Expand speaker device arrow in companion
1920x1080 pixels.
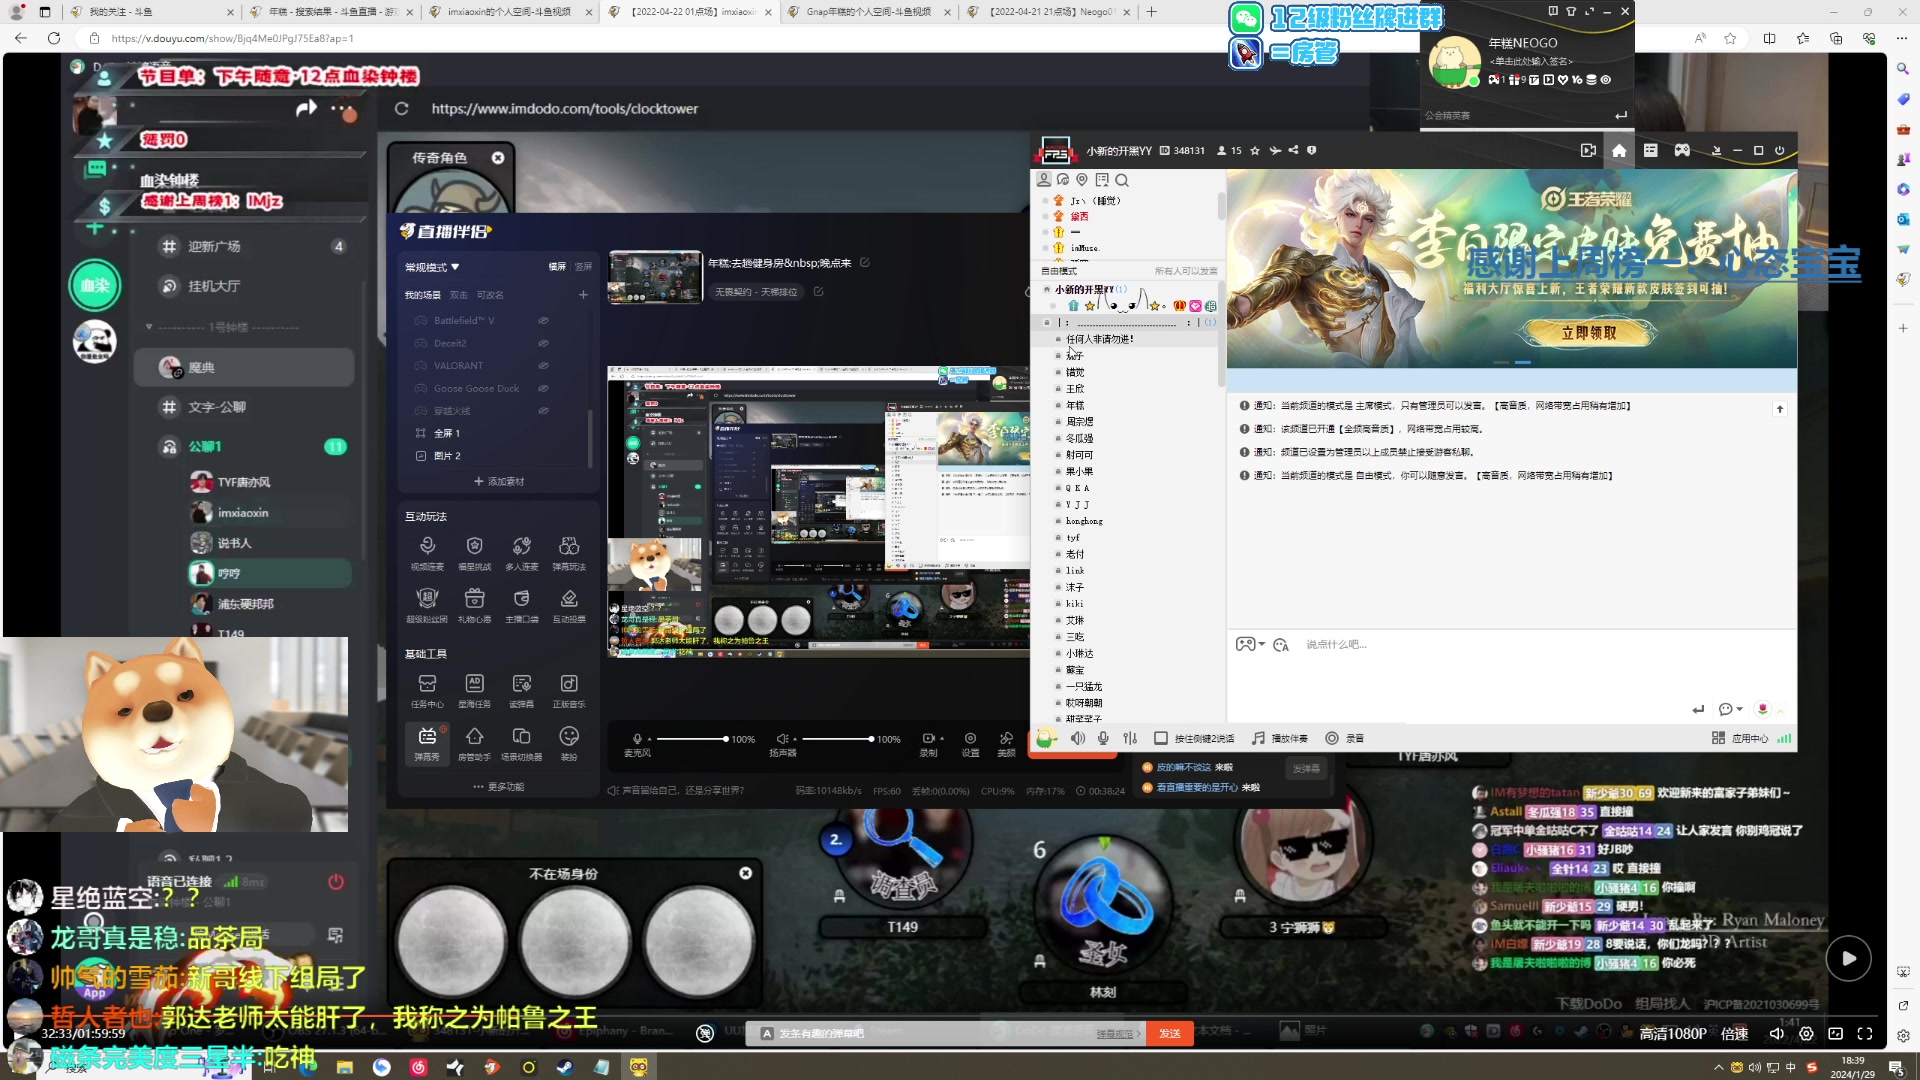click(x=794, y=739)
